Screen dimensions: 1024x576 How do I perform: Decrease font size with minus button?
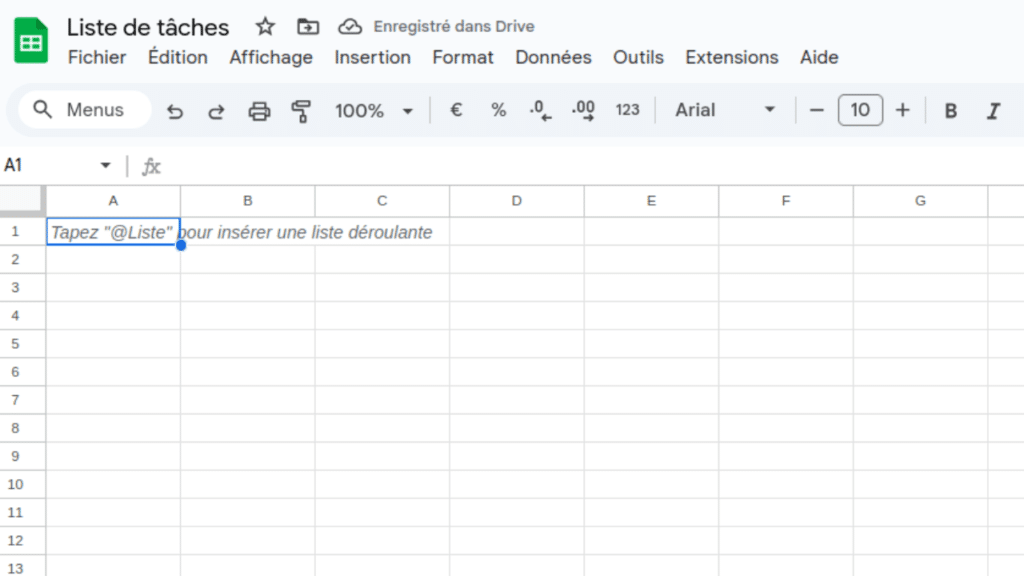coord(816,110)
